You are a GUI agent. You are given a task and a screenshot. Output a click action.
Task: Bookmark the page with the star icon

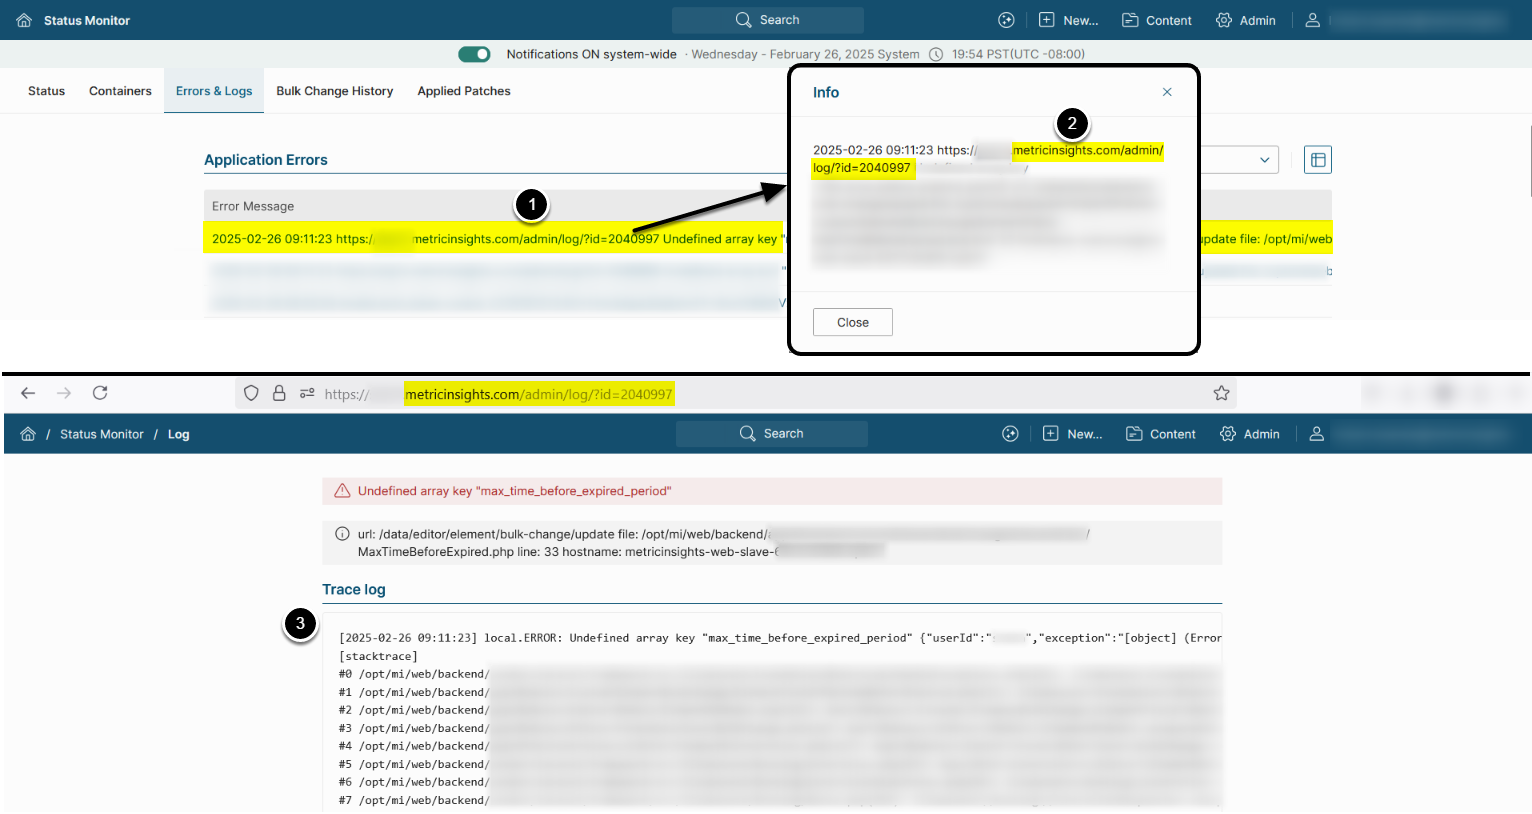tap(1221, 394)
